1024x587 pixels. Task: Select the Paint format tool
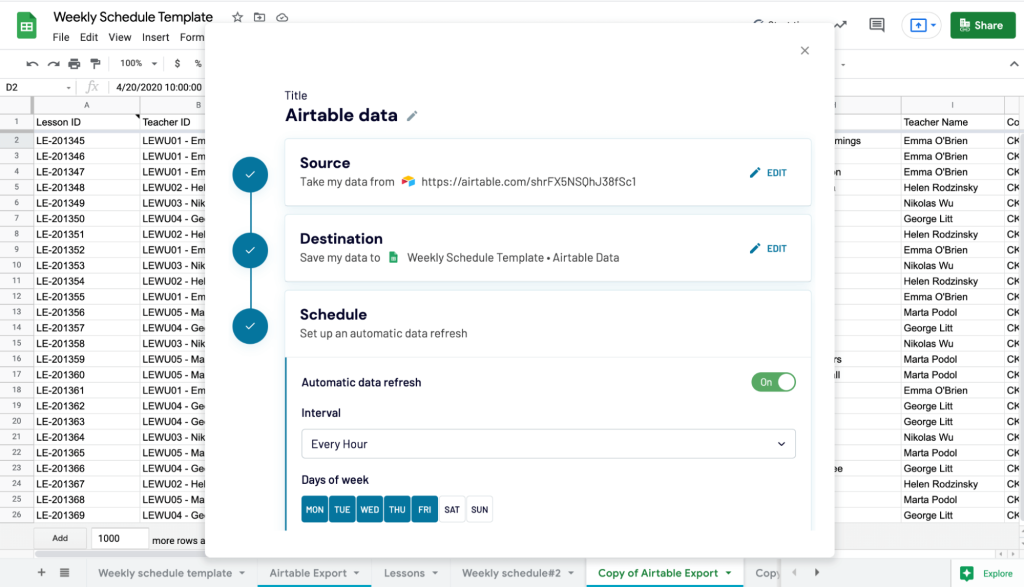click(x=96, y=62)
